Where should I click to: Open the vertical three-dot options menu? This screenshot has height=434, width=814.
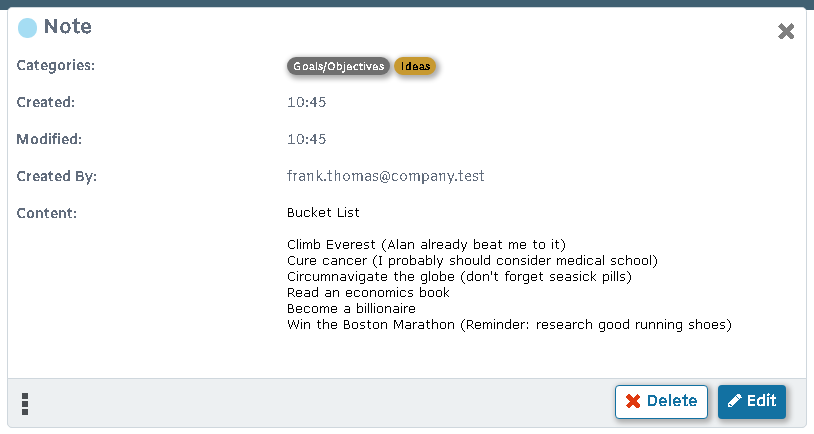pyautogui.click(x=25, y=403)
